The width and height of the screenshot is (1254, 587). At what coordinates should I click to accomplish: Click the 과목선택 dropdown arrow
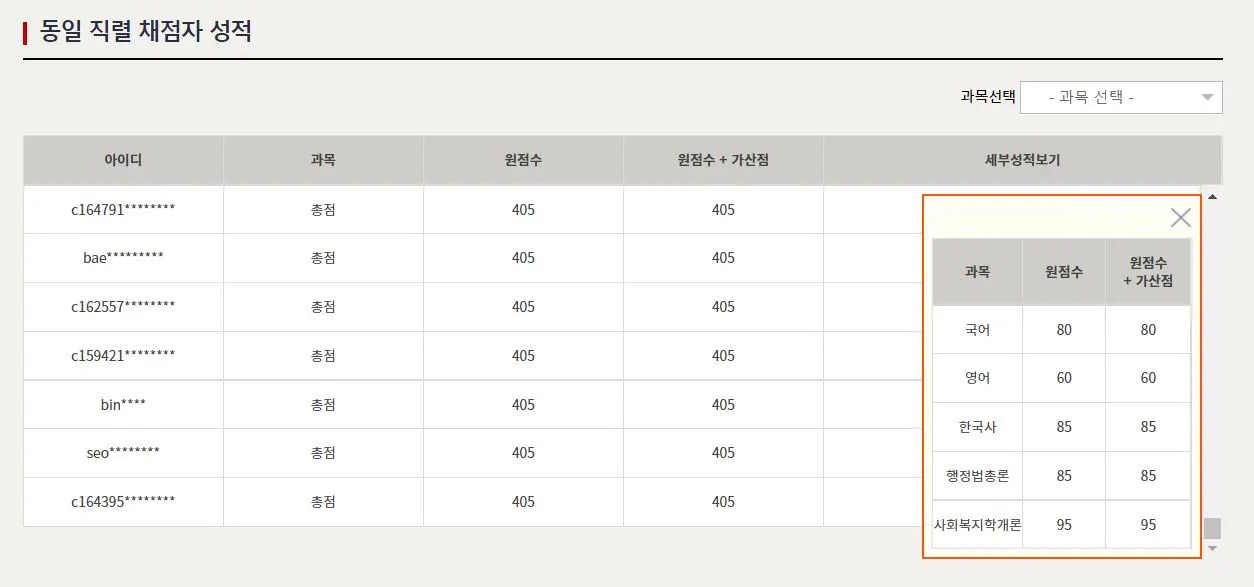(x=1207, y=97)
